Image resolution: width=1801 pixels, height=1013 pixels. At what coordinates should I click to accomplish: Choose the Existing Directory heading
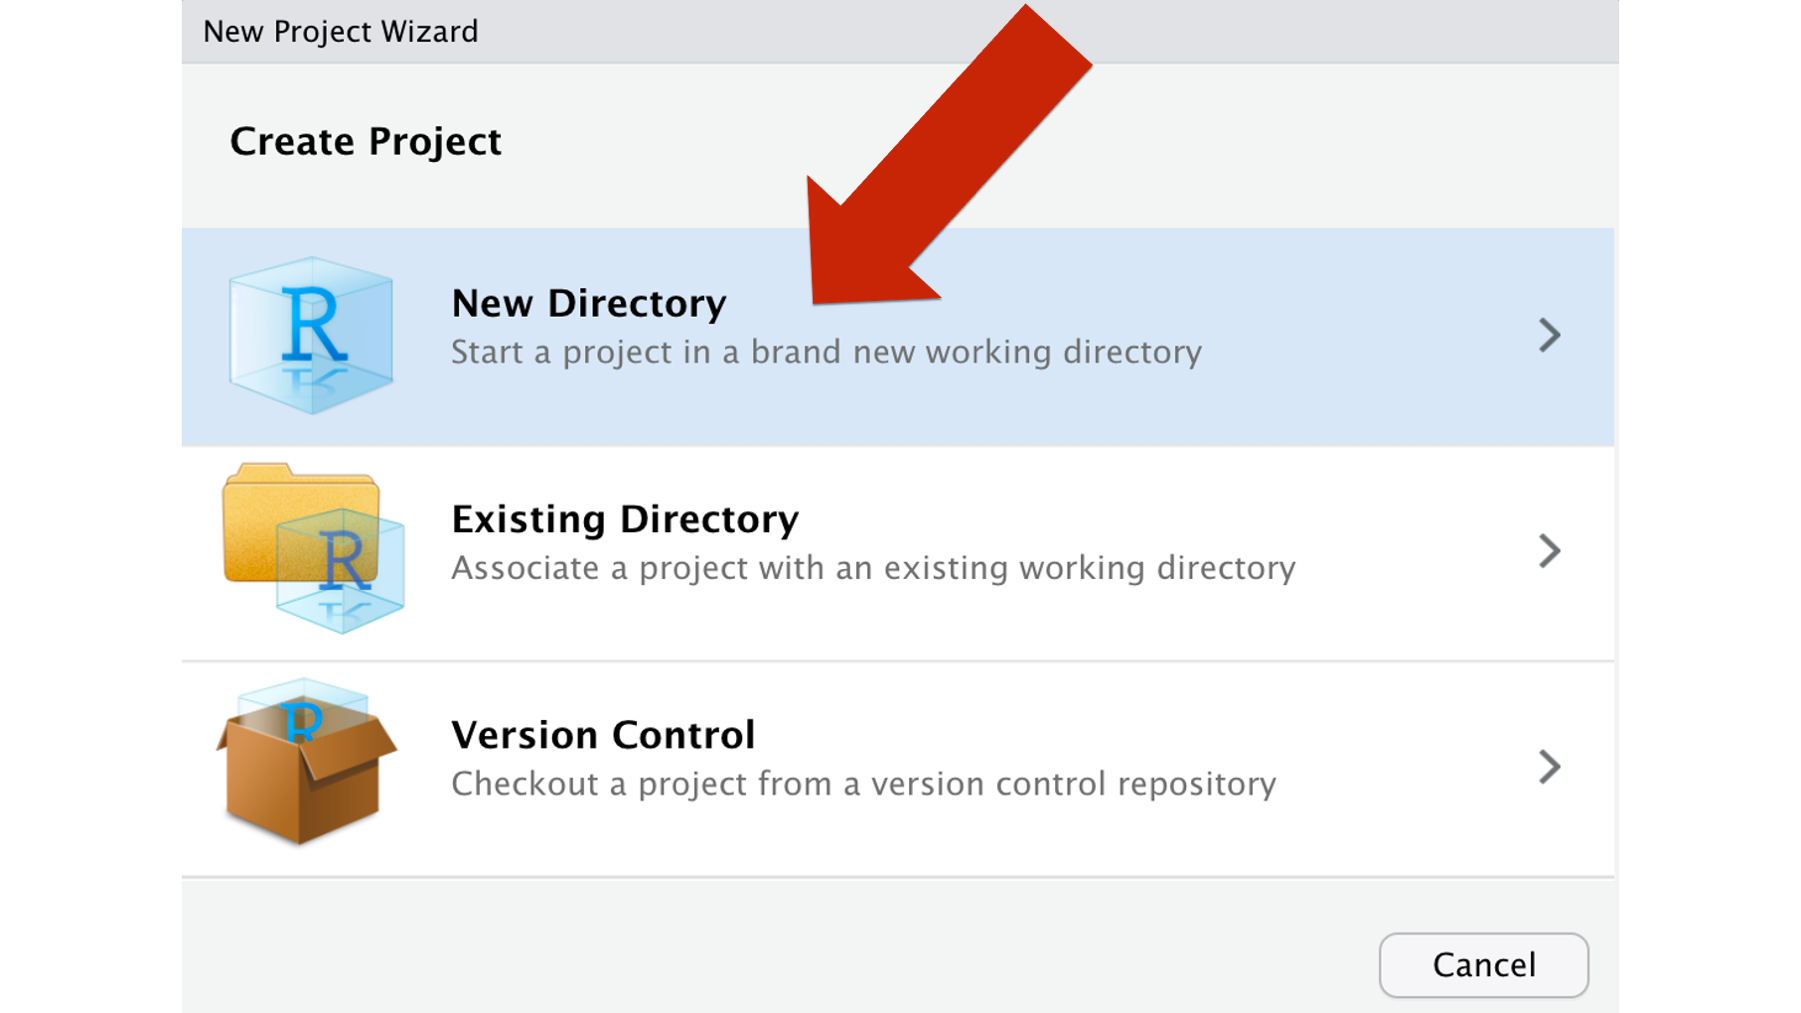(625, 519)
